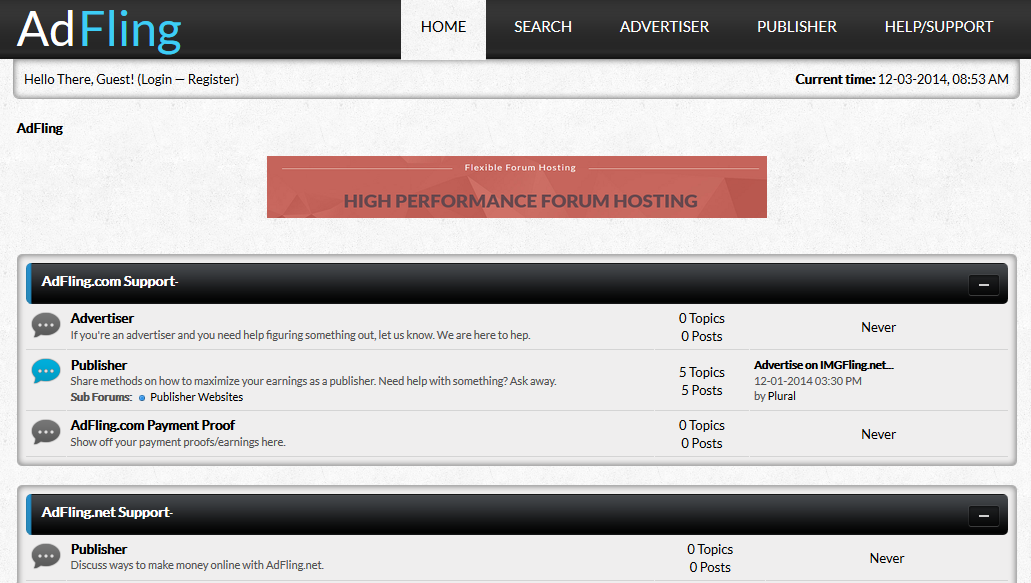
Task: Collapse the AdFling.net Support category
Action: point(984,515)
